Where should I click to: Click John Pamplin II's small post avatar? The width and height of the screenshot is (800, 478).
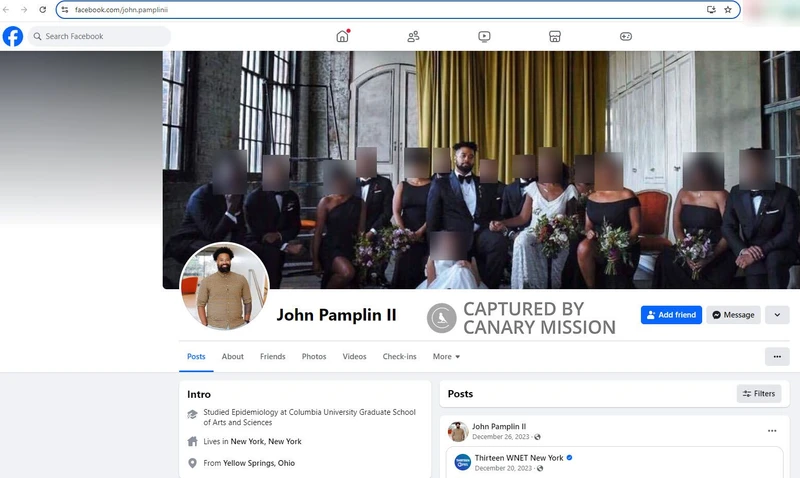point(458,432)
